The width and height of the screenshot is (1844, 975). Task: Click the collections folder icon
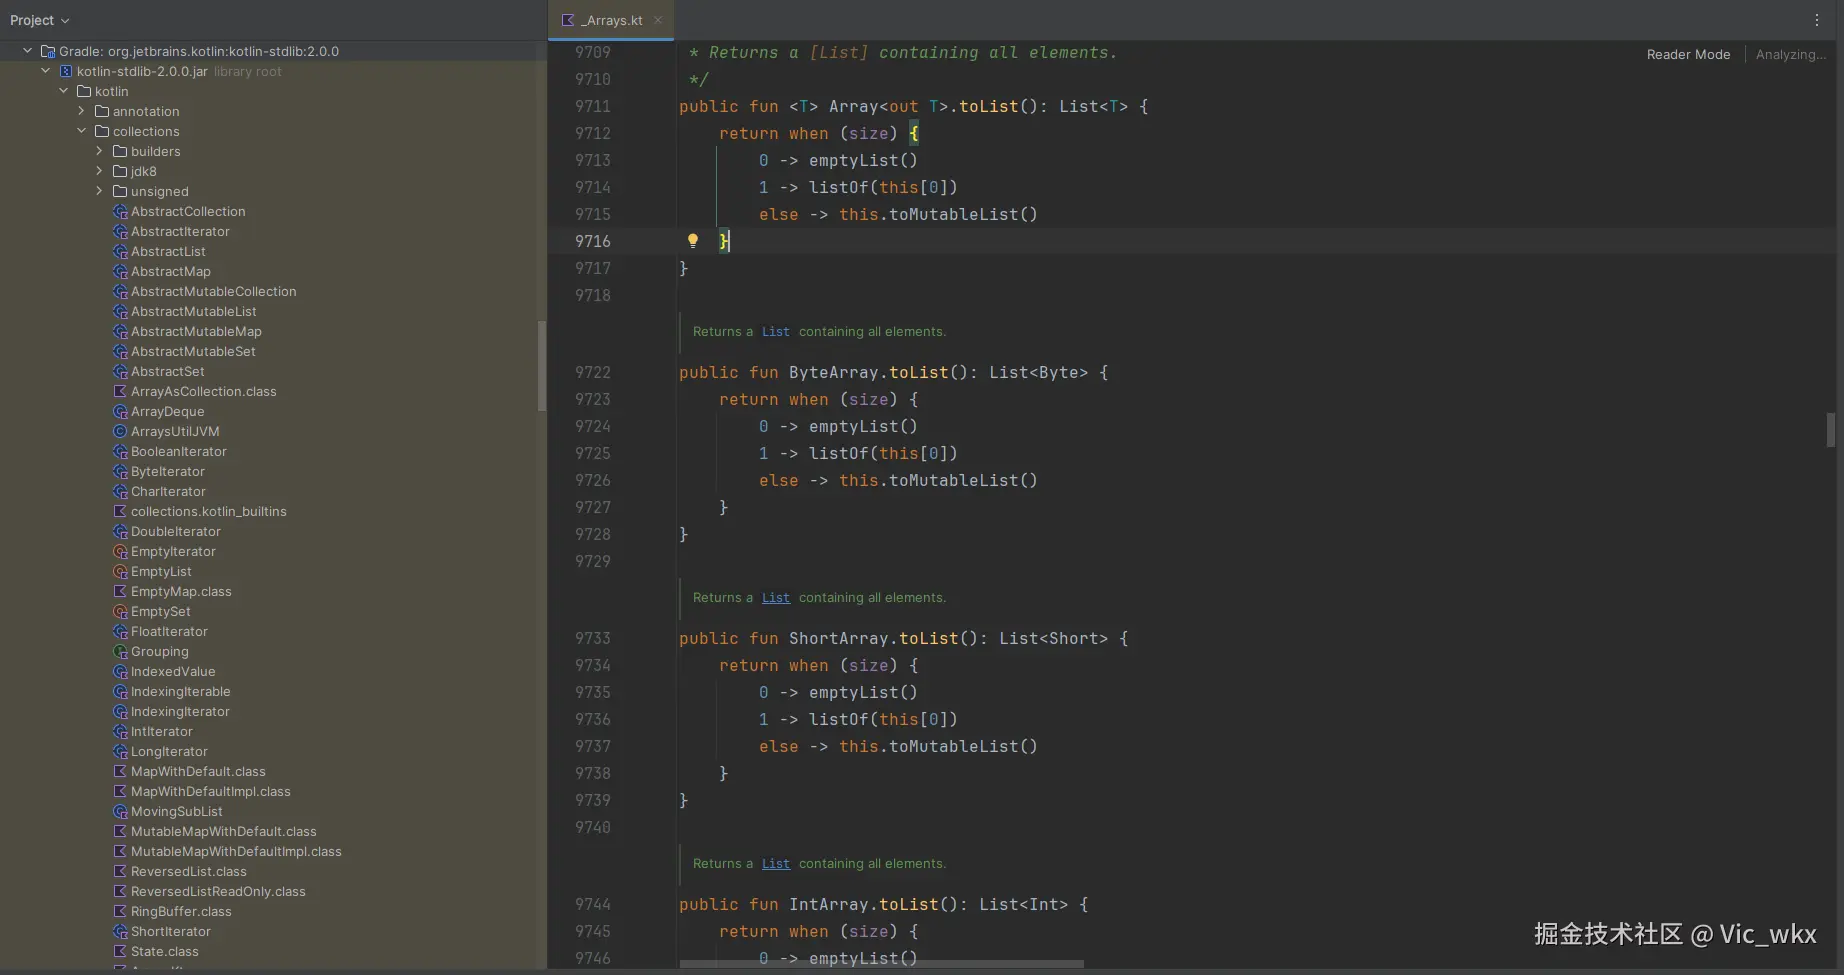[102, 131]
